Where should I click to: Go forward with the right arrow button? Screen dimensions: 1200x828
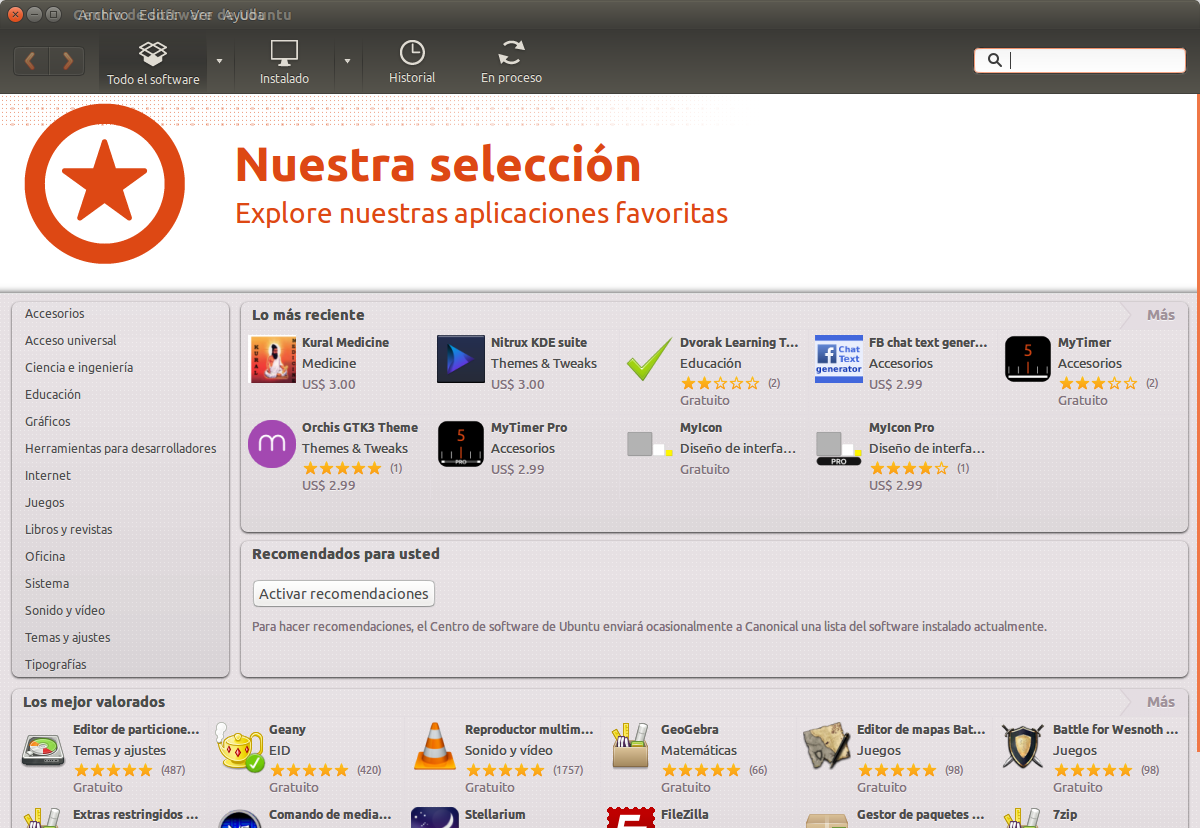click(67, 61)
